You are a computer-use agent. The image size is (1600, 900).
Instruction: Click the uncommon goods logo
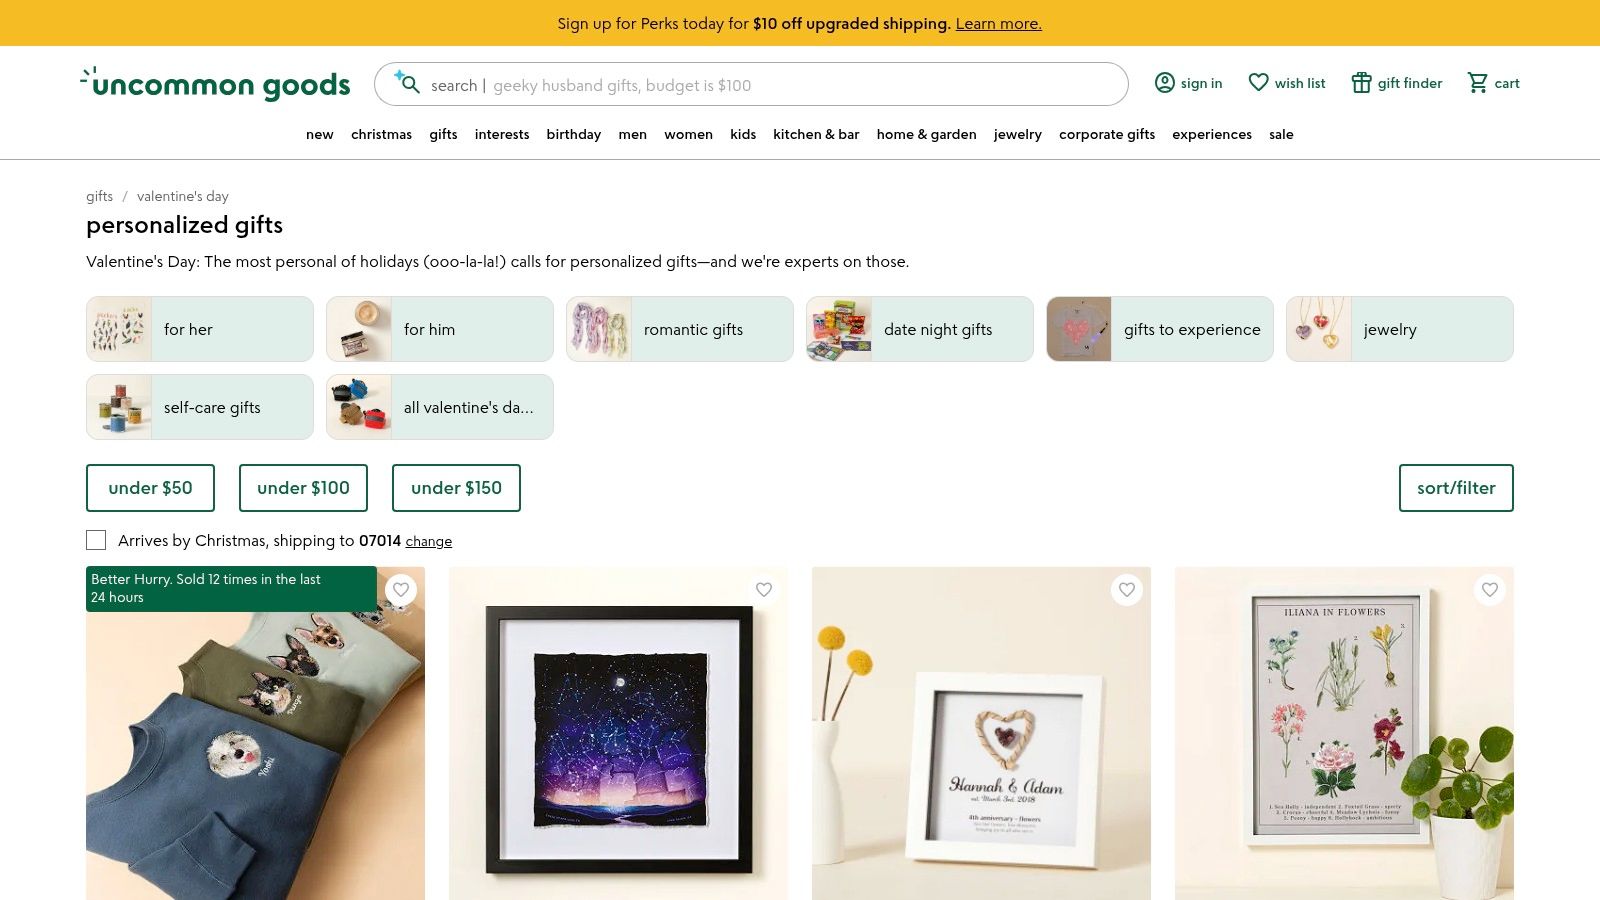pos(215,84)
